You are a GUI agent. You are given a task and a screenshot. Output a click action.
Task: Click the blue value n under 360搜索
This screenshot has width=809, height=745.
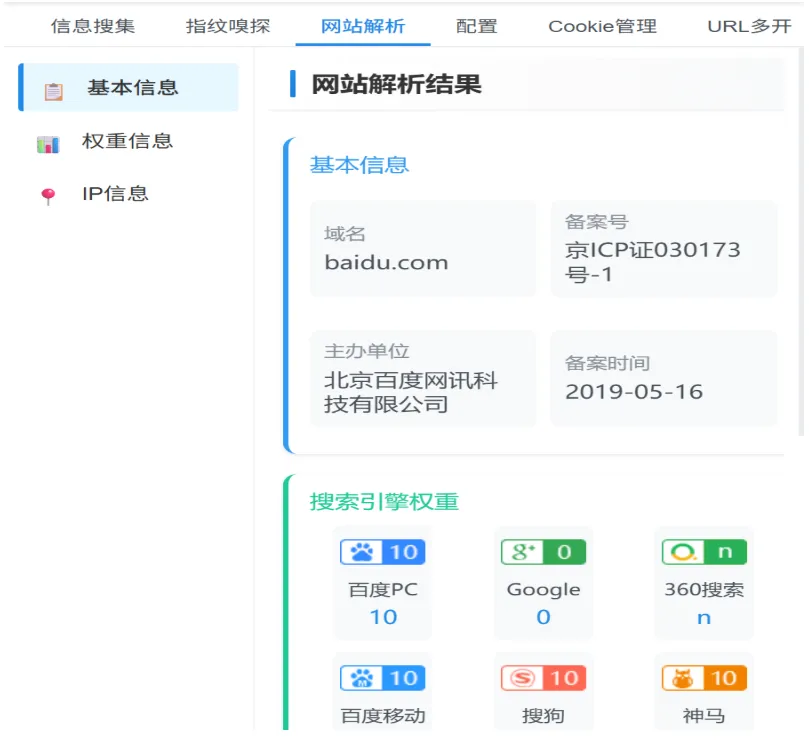coord(704,618)
